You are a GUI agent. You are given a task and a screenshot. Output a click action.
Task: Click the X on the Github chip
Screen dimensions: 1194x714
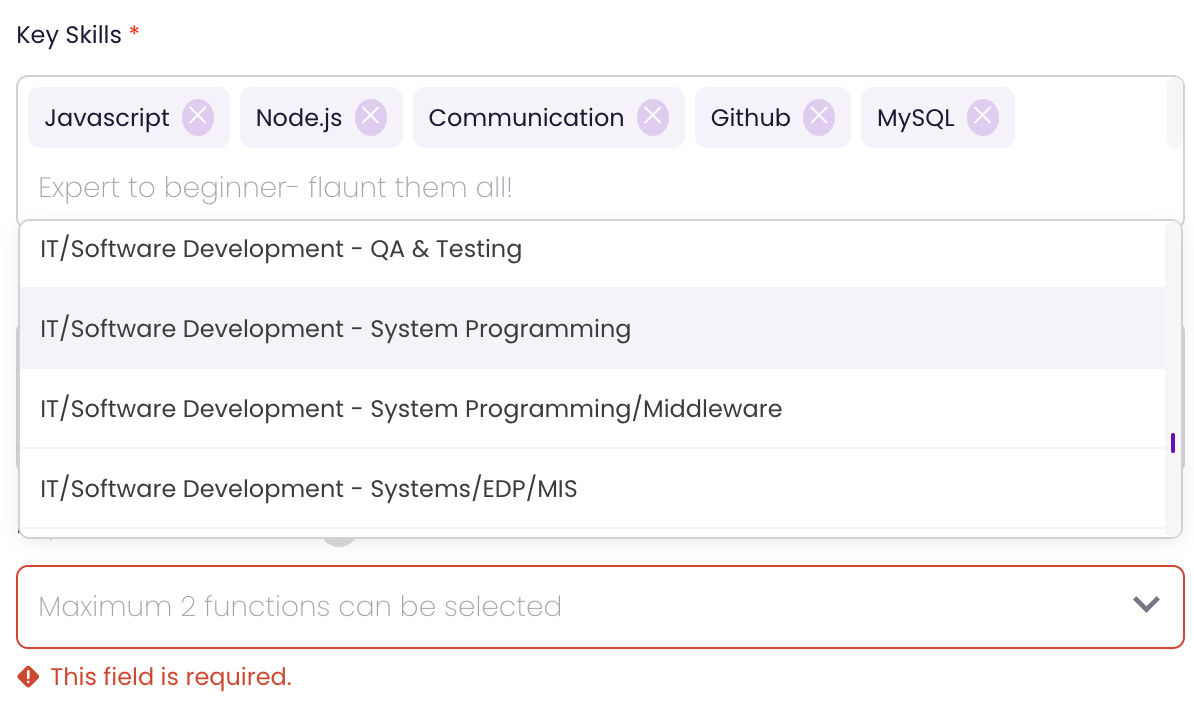coord(819,118)
